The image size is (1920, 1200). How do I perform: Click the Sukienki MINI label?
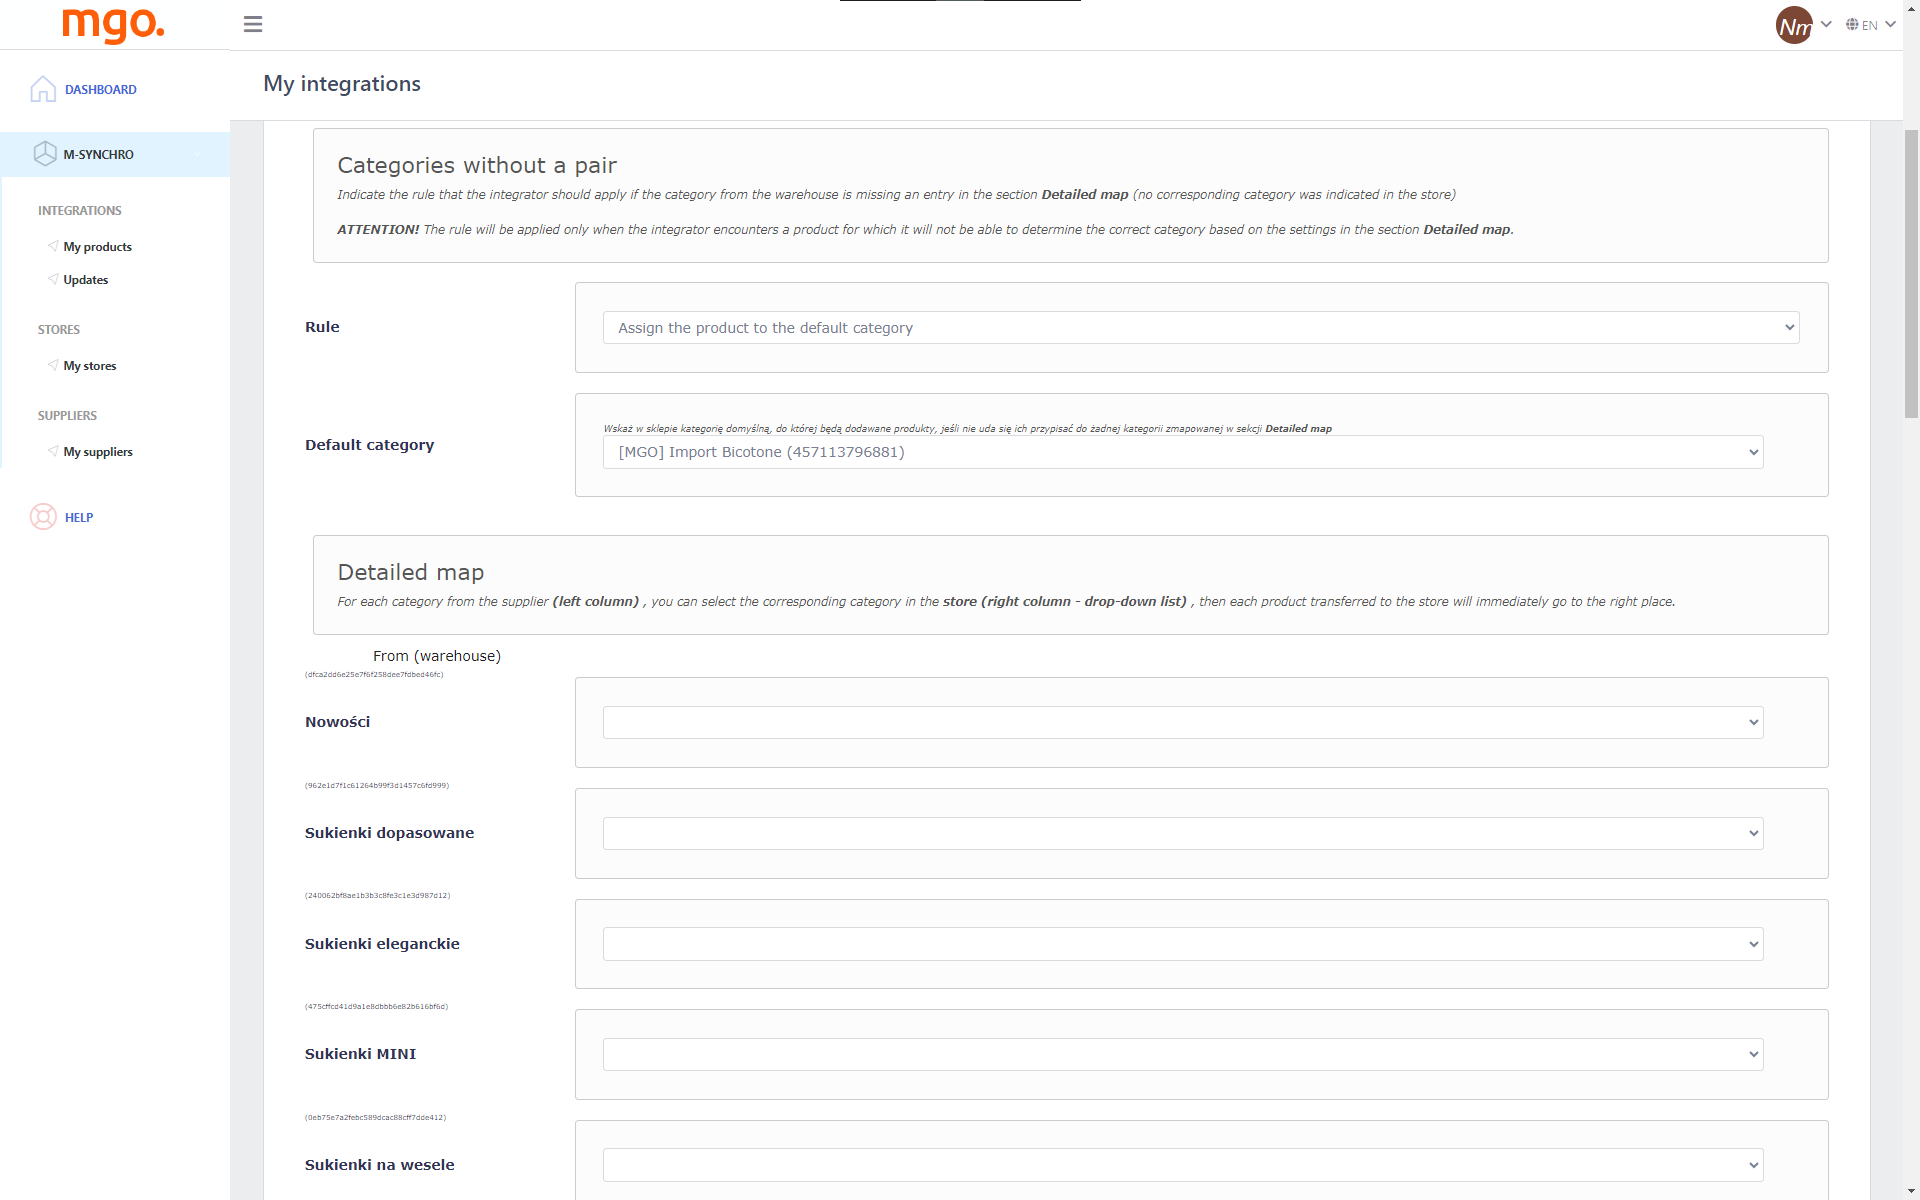click(x=360, y=1054)
